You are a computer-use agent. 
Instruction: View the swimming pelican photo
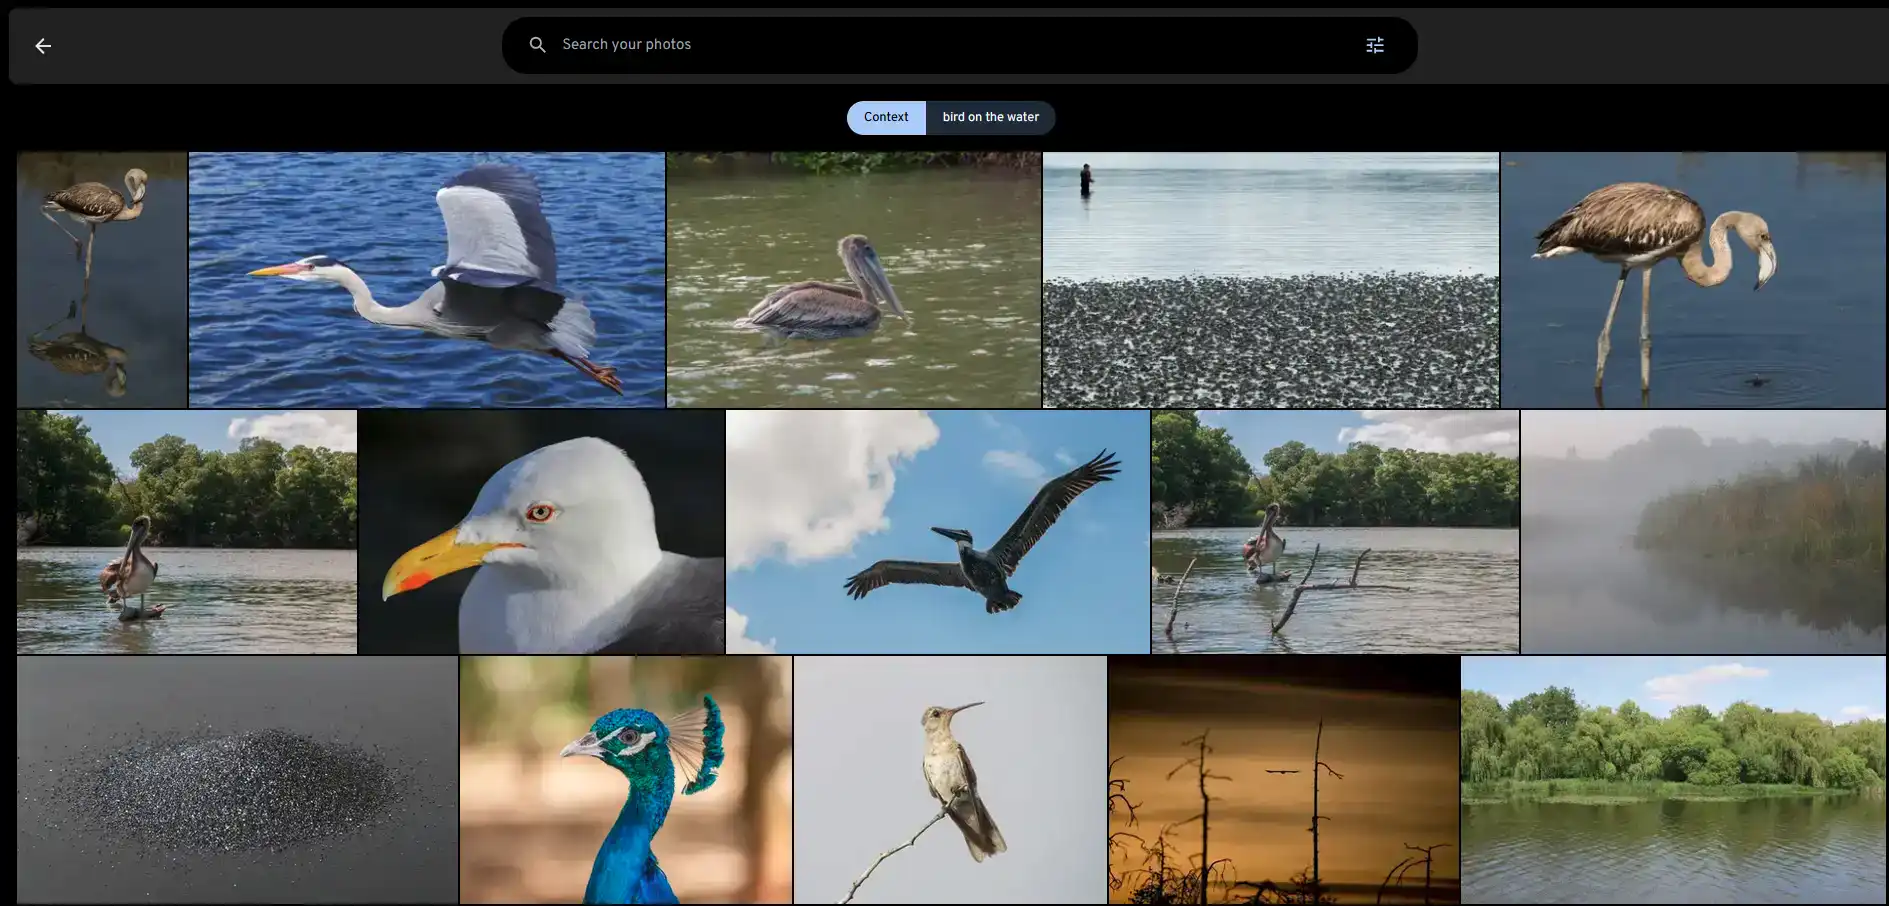[x=853, y=280]
